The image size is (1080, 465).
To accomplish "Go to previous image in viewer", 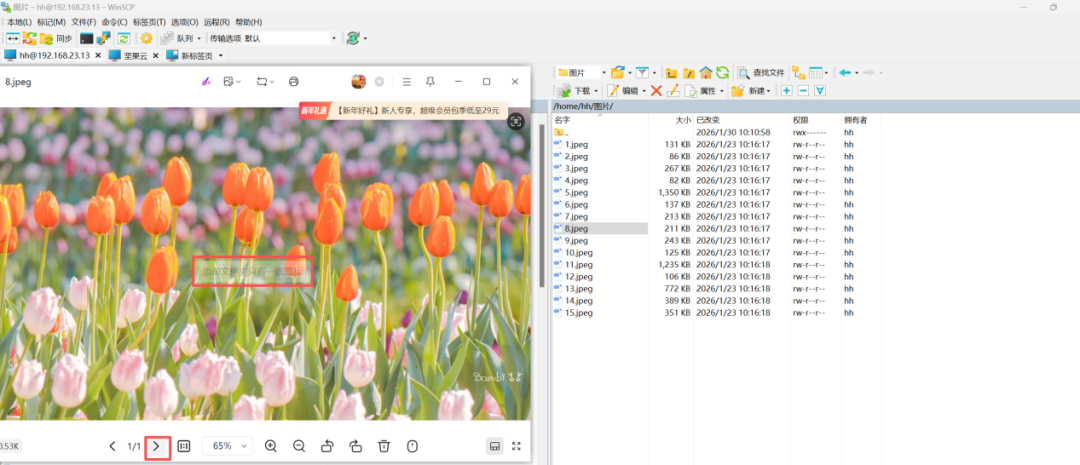I will [112, 446].
